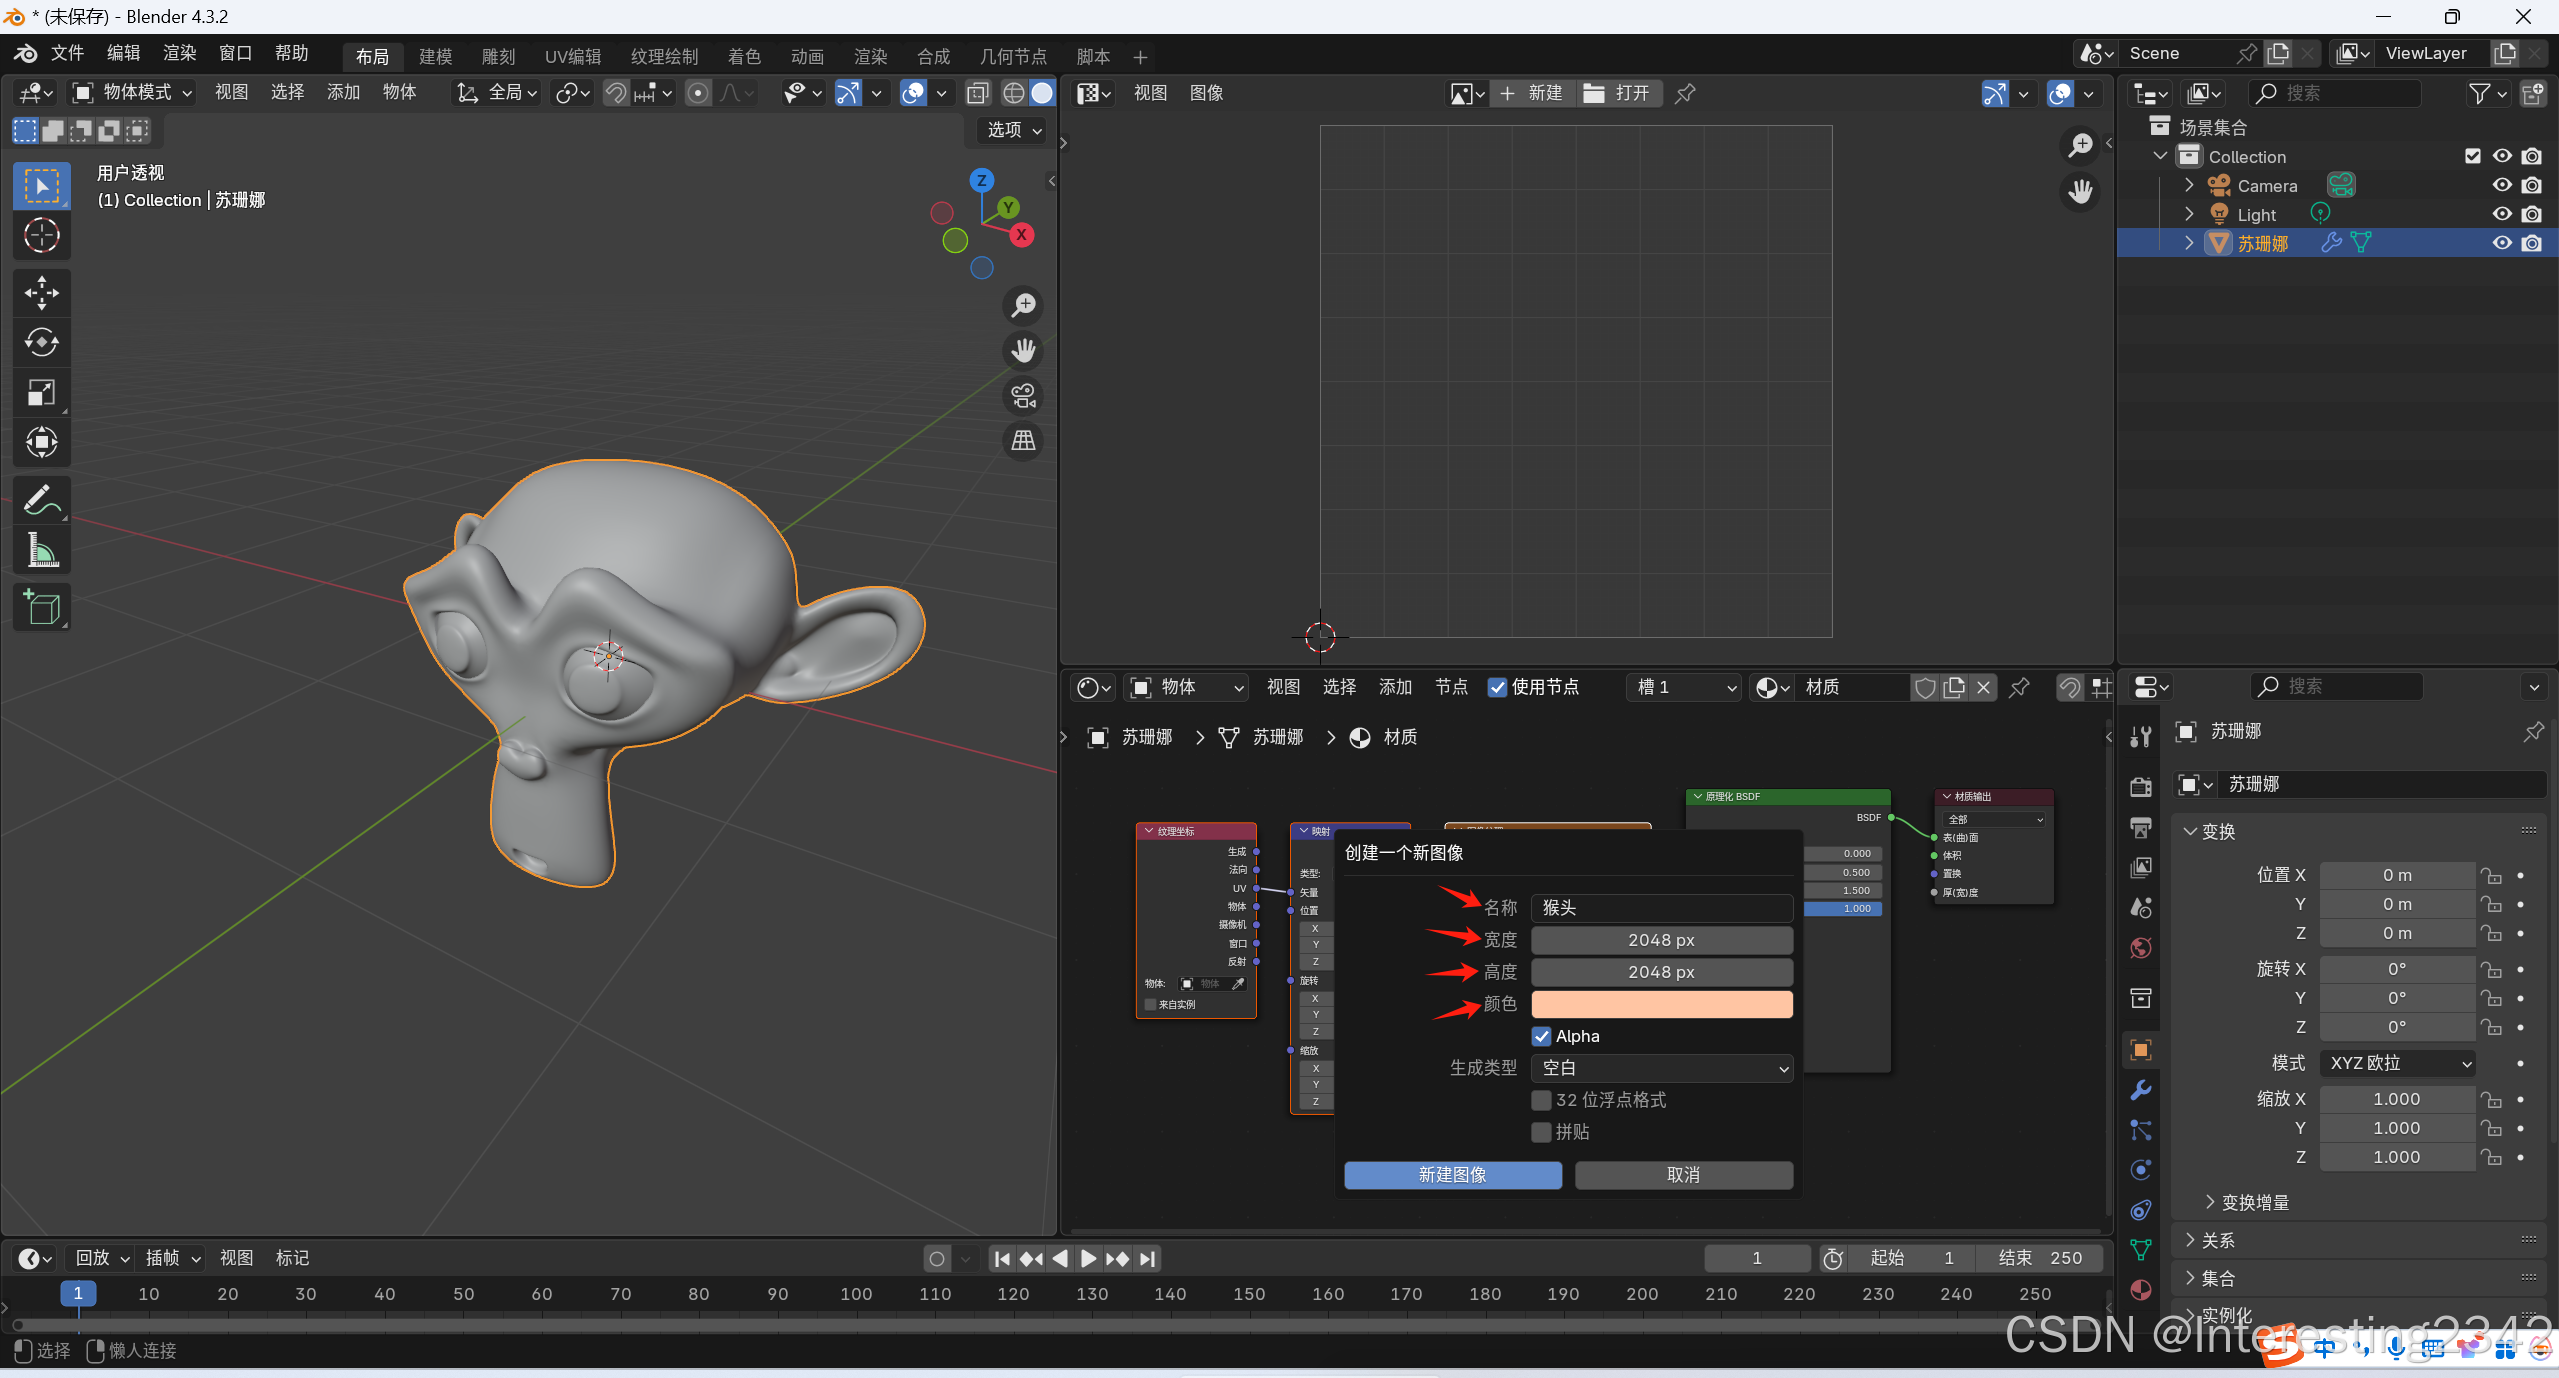2559x1378 pixels.
Task: Expand the 关系 panel
Action: point(2217,1240)
